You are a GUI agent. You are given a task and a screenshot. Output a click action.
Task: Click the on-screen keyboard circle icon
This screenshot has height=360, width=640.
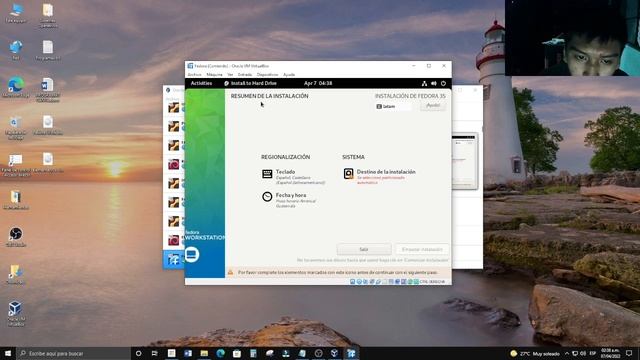point(191,255)
